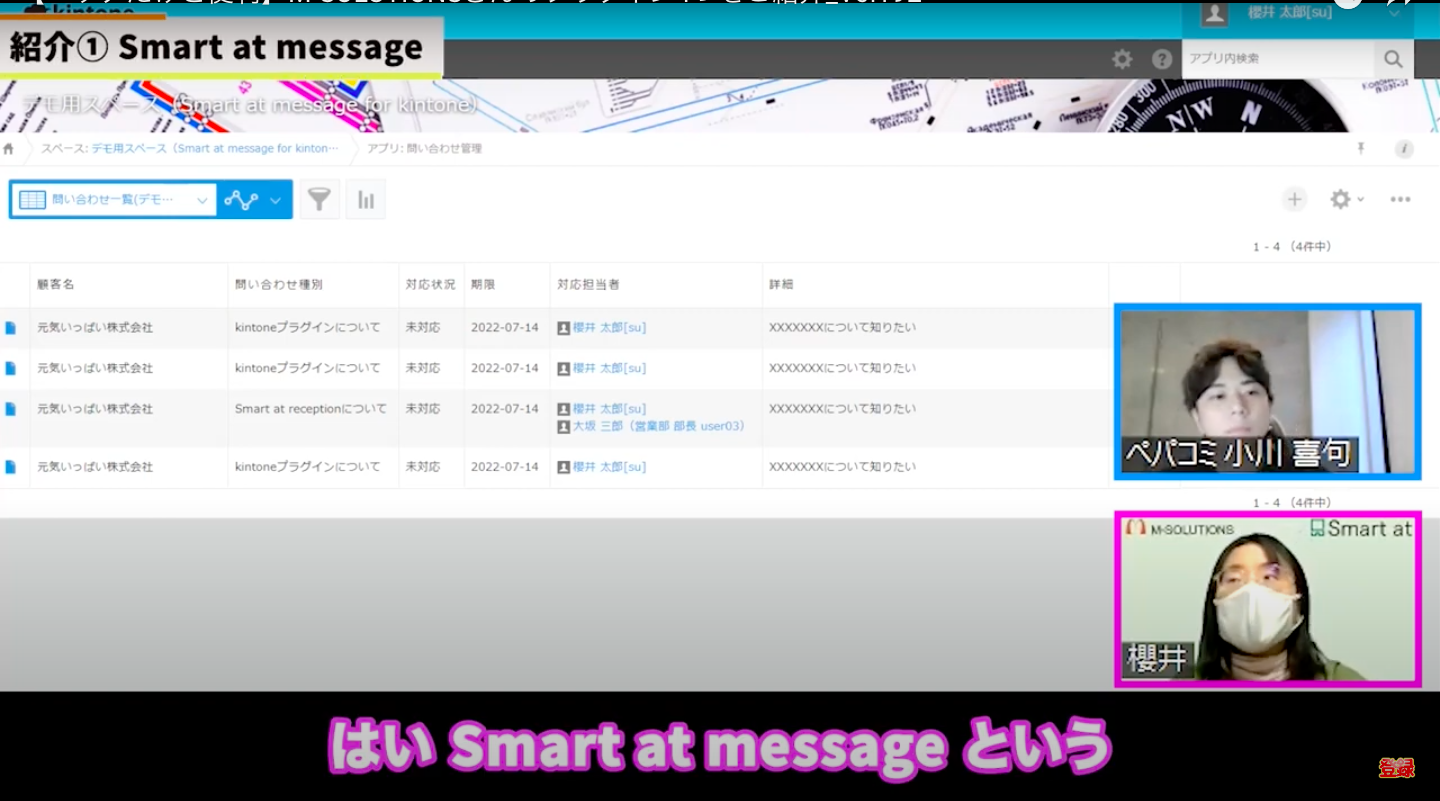Image resolution: width=1440 pixels, height=801 pixels.
Task: Open first record's detail icon
Action: [x=11, y=328]
